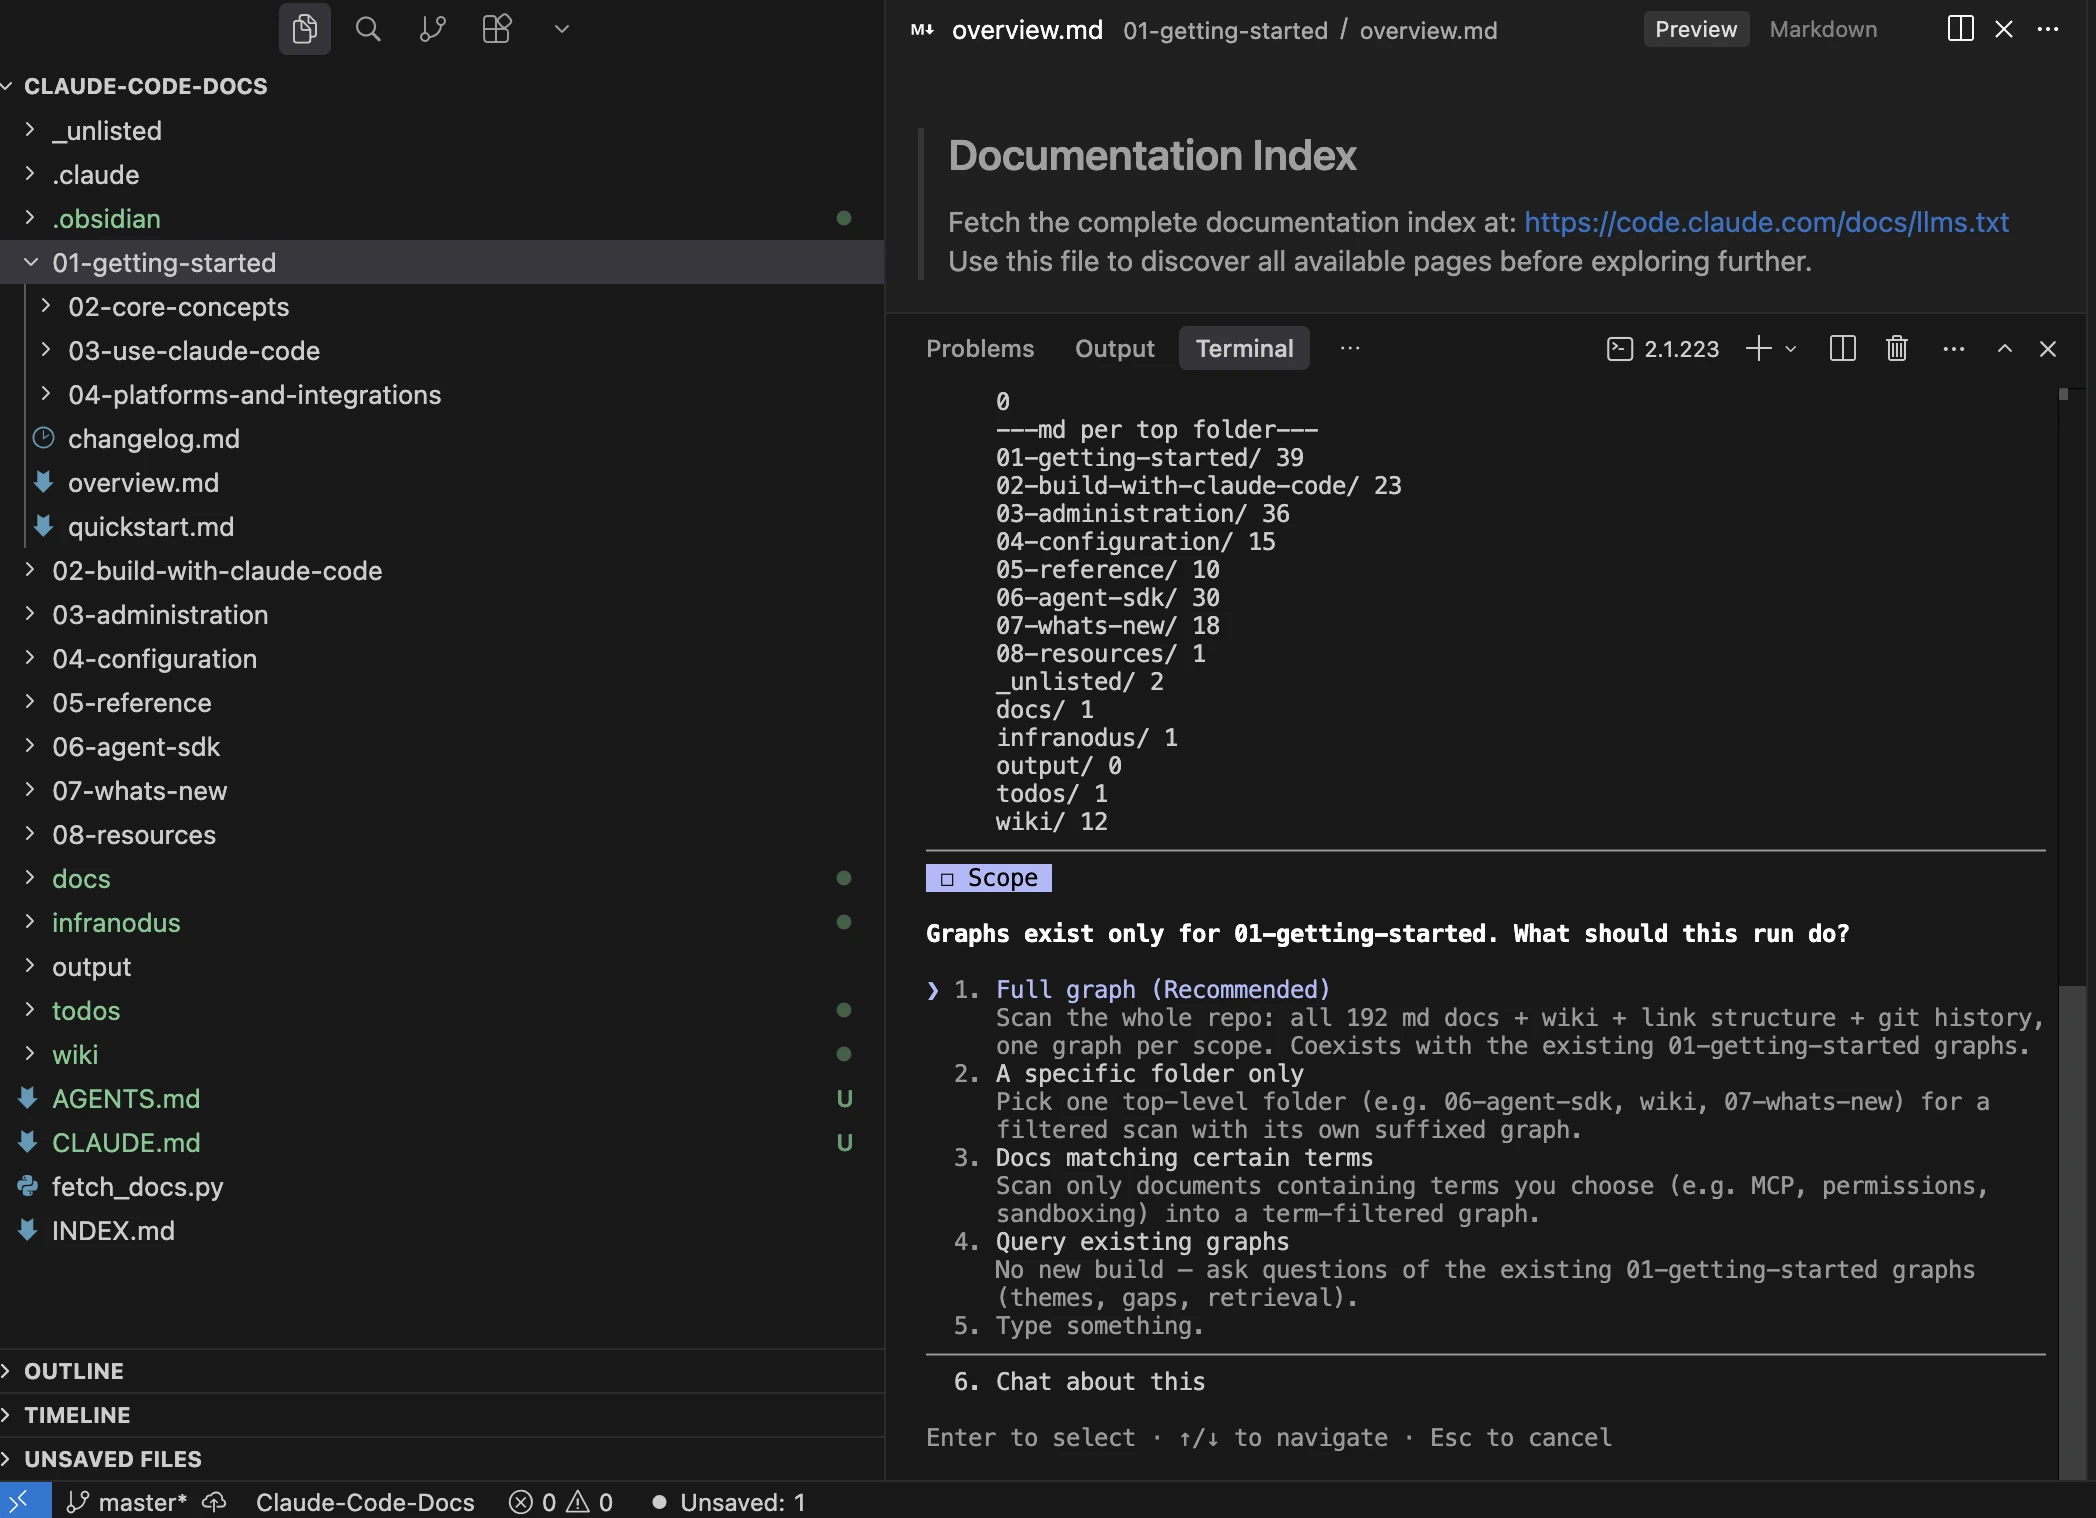Open changelog.md file

point(442,438)
